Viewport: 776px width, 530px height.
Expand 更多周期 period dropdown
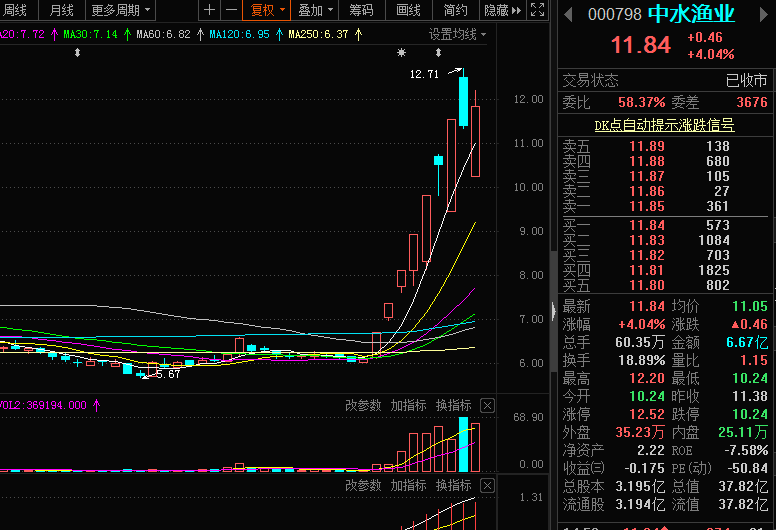(x=121, y=10)
